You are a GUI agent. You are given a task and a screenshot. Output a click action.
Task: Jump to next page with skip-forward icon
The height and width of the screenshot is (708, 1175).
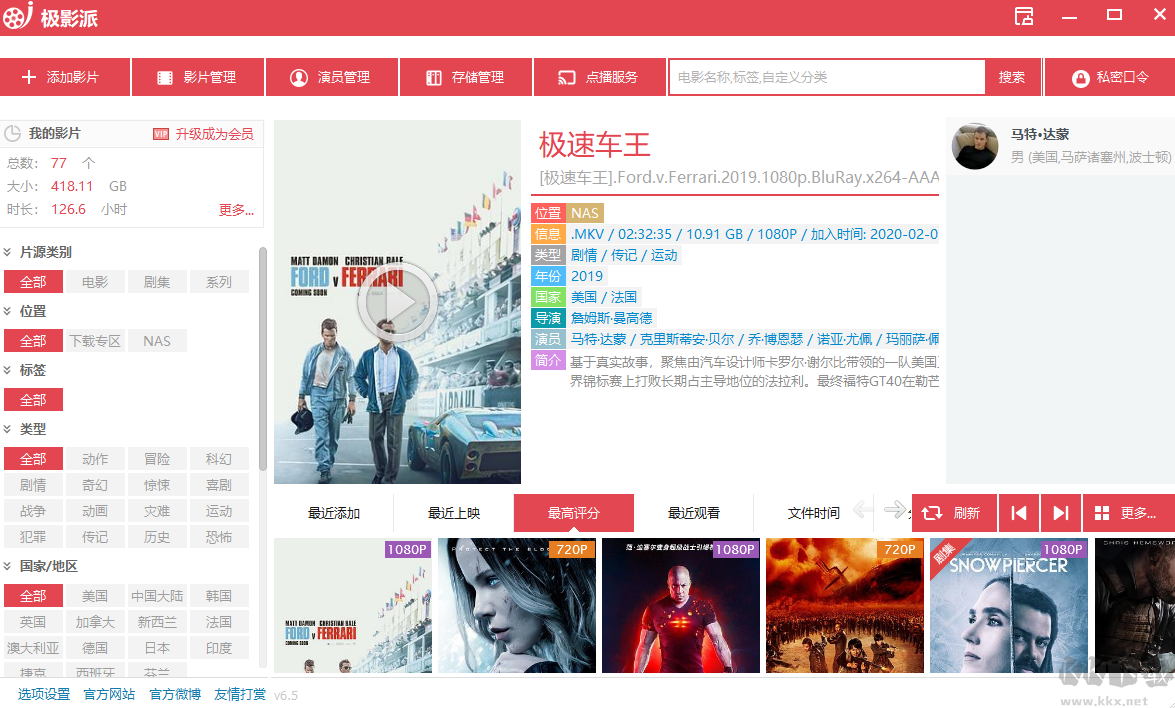(1060, 513)
